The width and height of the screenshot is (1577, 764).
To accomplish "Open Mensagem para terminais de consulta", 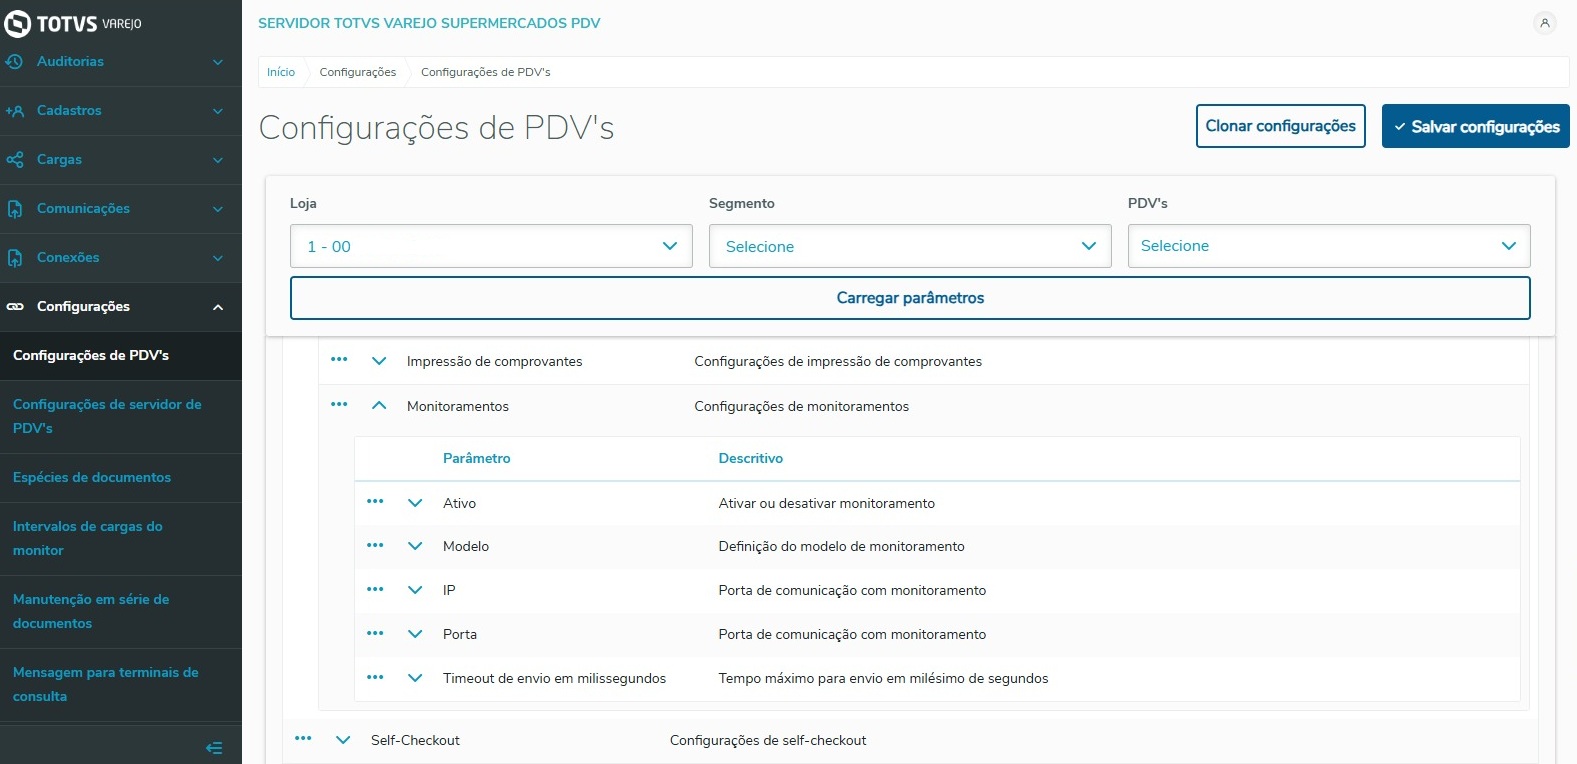I will pyautogui.click(x=121, y=685).
